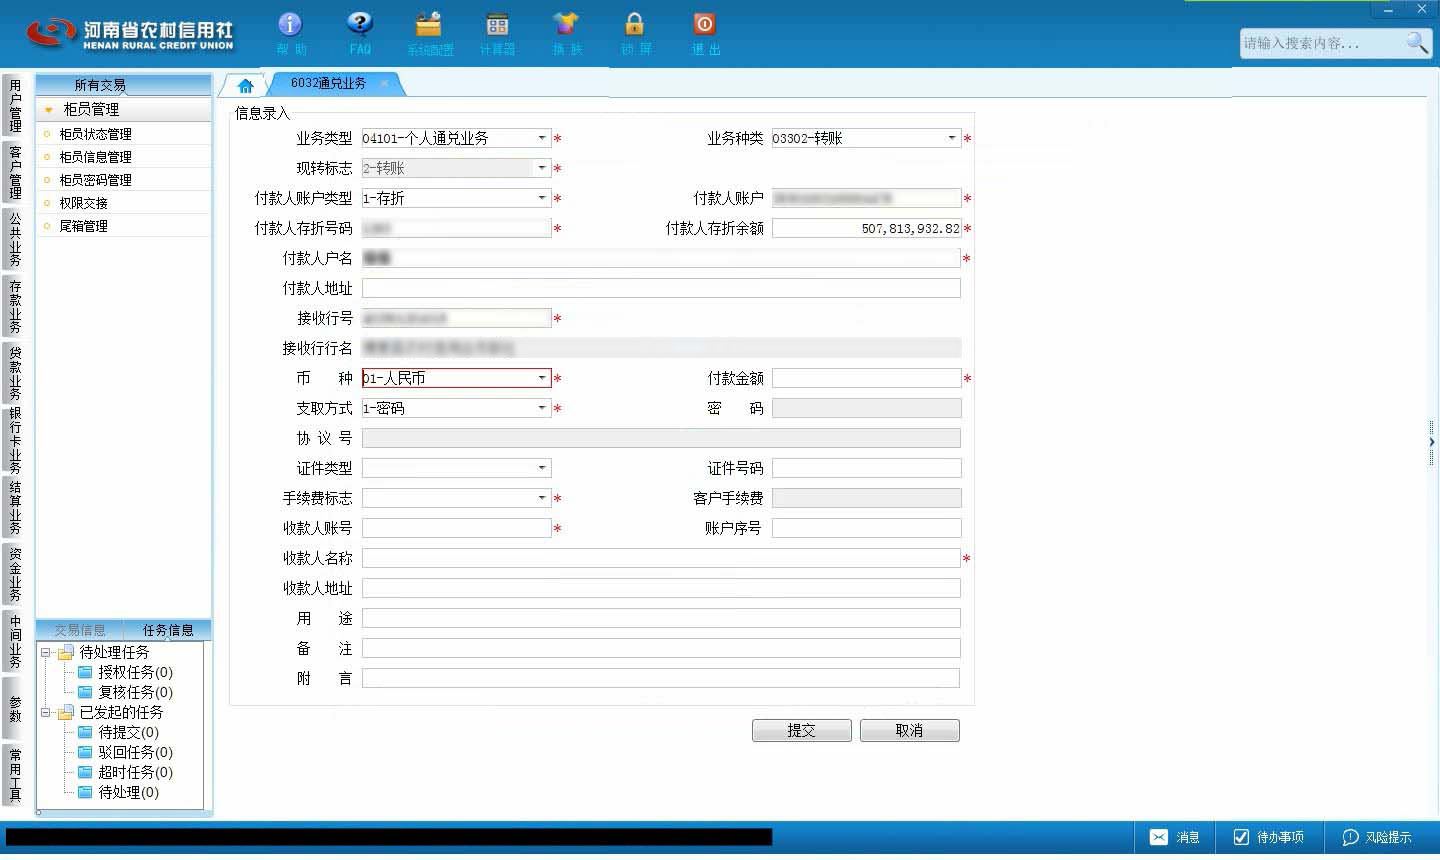Switch to 用户管理 side tab

[x=15, y=105]
